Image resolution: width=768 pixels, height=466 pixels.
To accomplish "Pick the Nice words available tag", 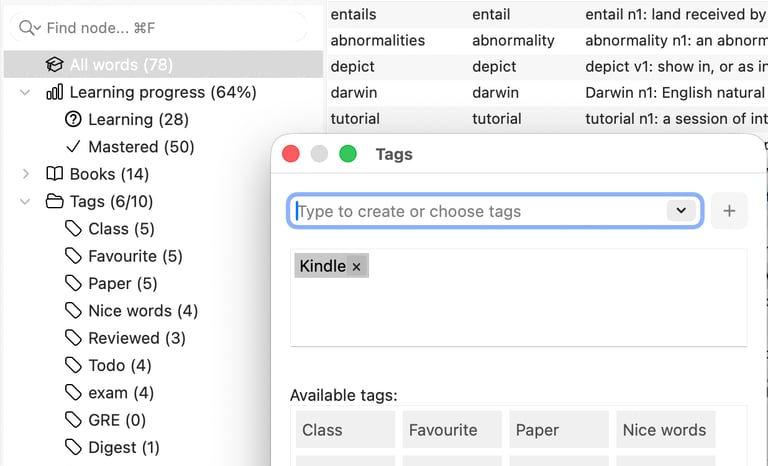I will 664,430.
